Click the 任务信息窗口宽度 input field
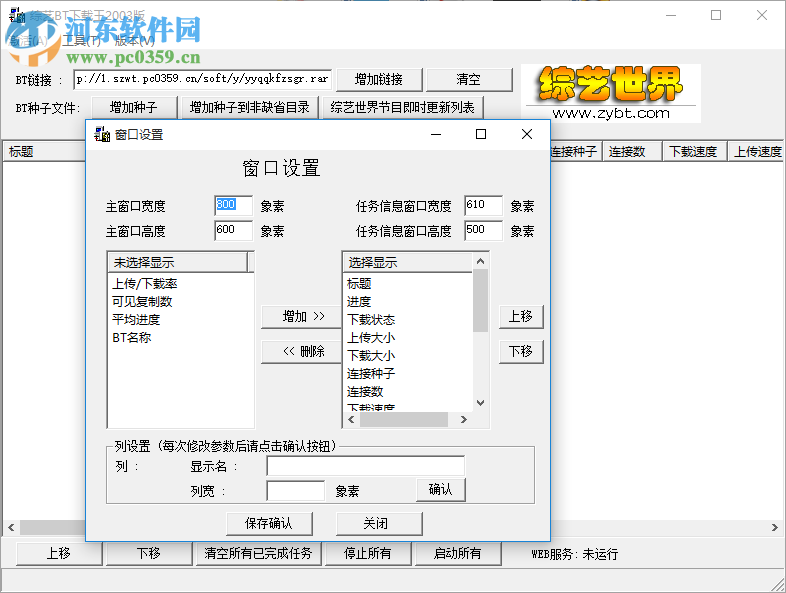This screenshot has height=593, width=786. [483, 205]
